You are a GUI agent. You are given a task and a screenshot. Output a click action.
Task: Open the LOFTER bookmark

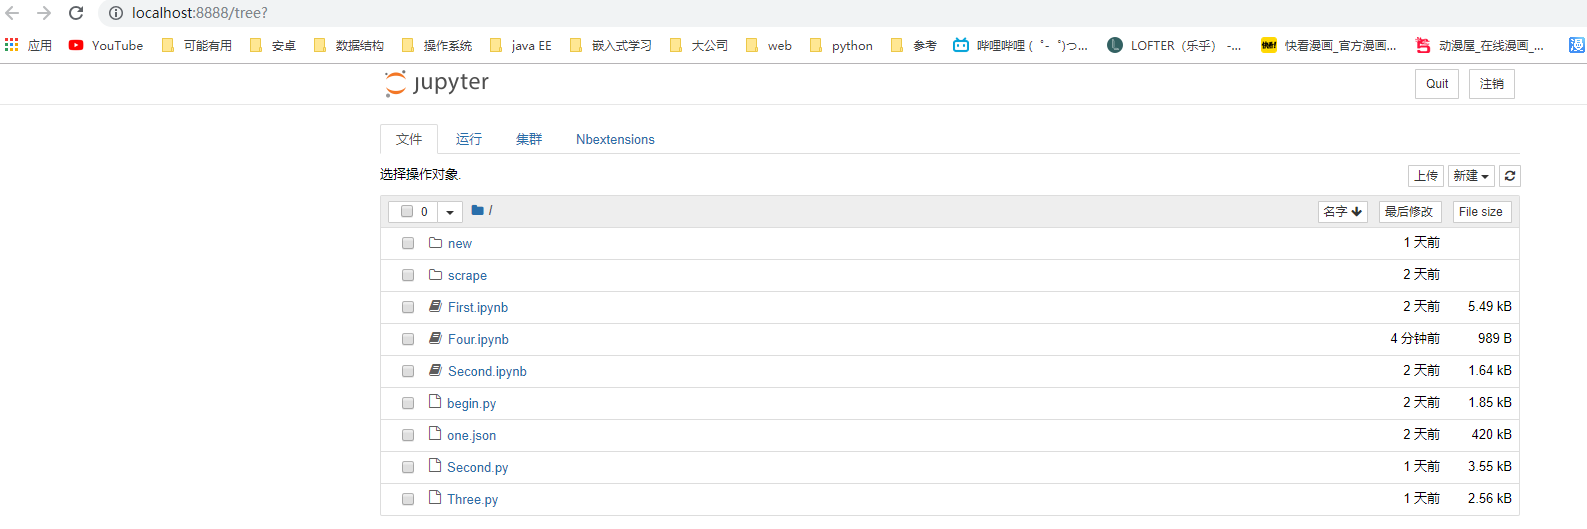point(1174,45)
